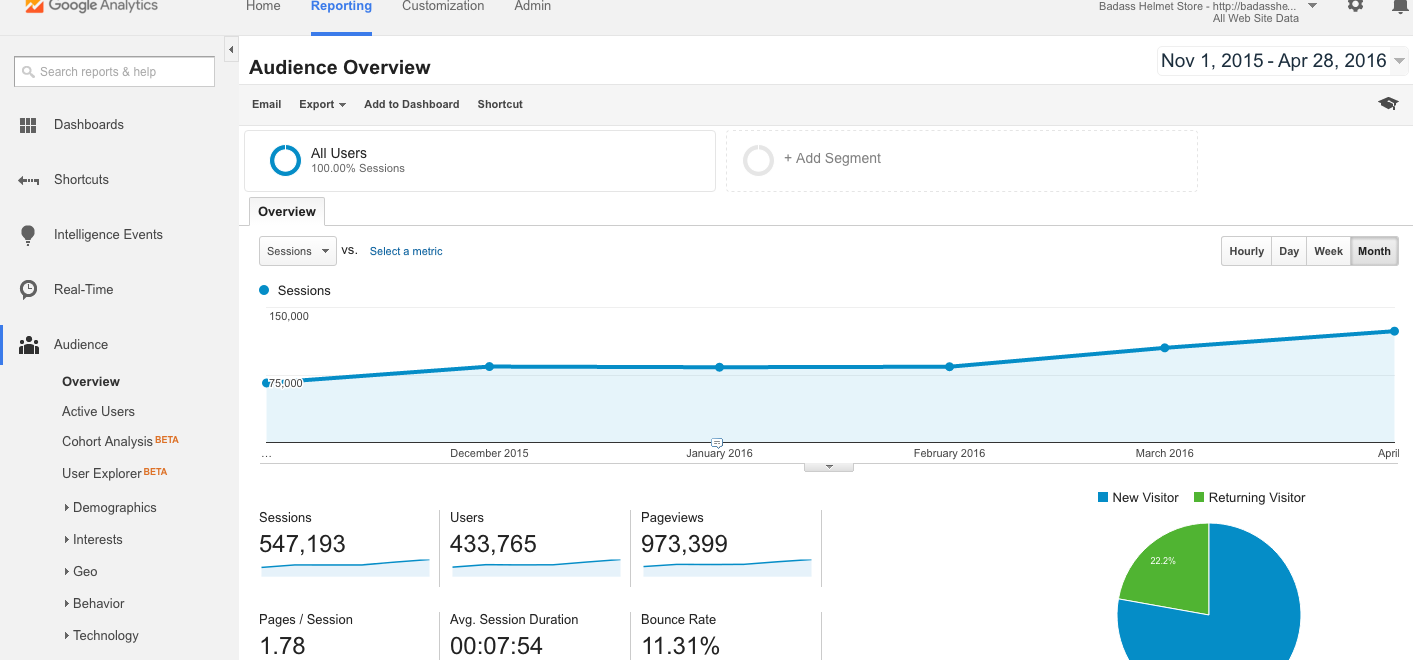Open the date range picker
This screenshot has width=1413, height=660.
pyautogui.click(x=1281, y=61)
